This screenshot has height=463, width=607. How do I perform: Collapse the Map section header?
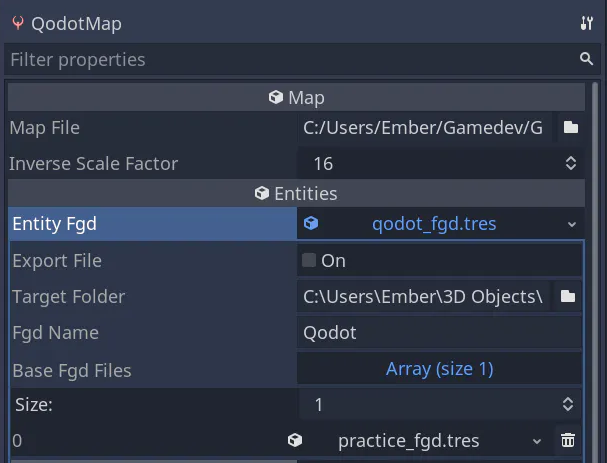click(x=297, y=97)
